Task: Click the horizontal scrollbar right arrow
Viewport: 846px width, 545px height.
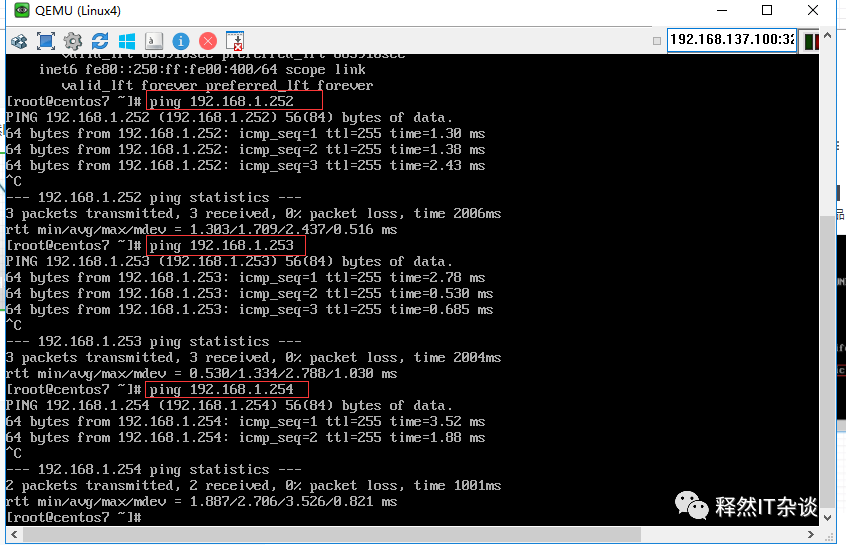Action: click(810, 534)
